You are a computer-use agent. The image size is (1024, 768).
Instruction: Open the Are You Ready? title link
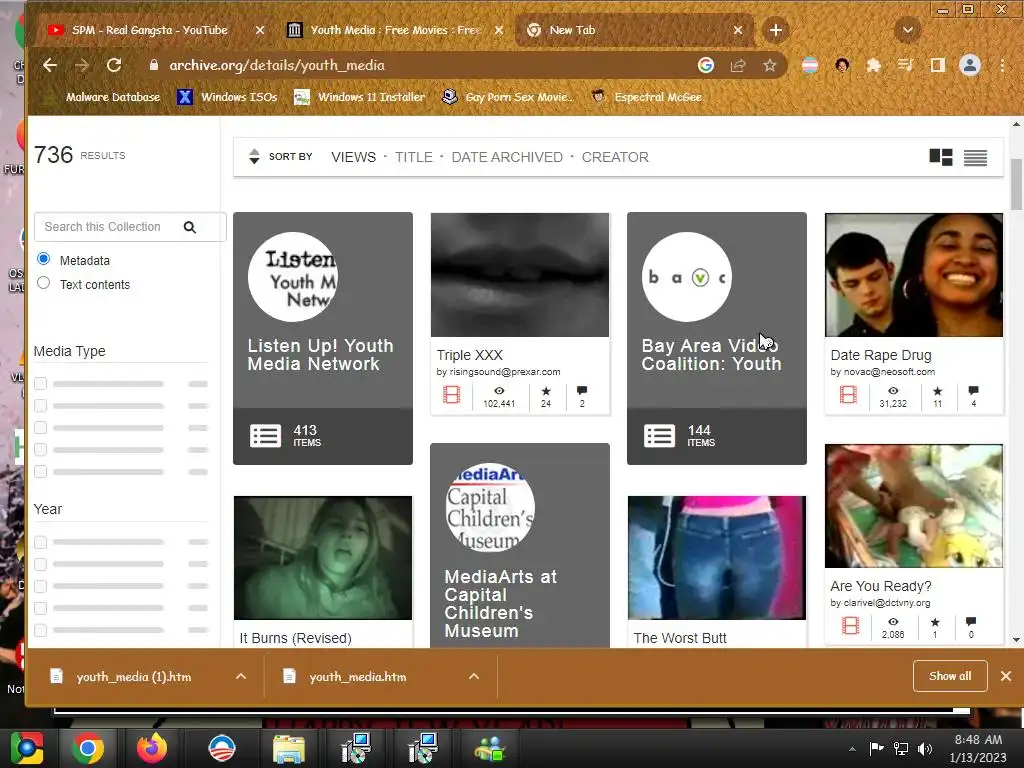pos(880,586)
